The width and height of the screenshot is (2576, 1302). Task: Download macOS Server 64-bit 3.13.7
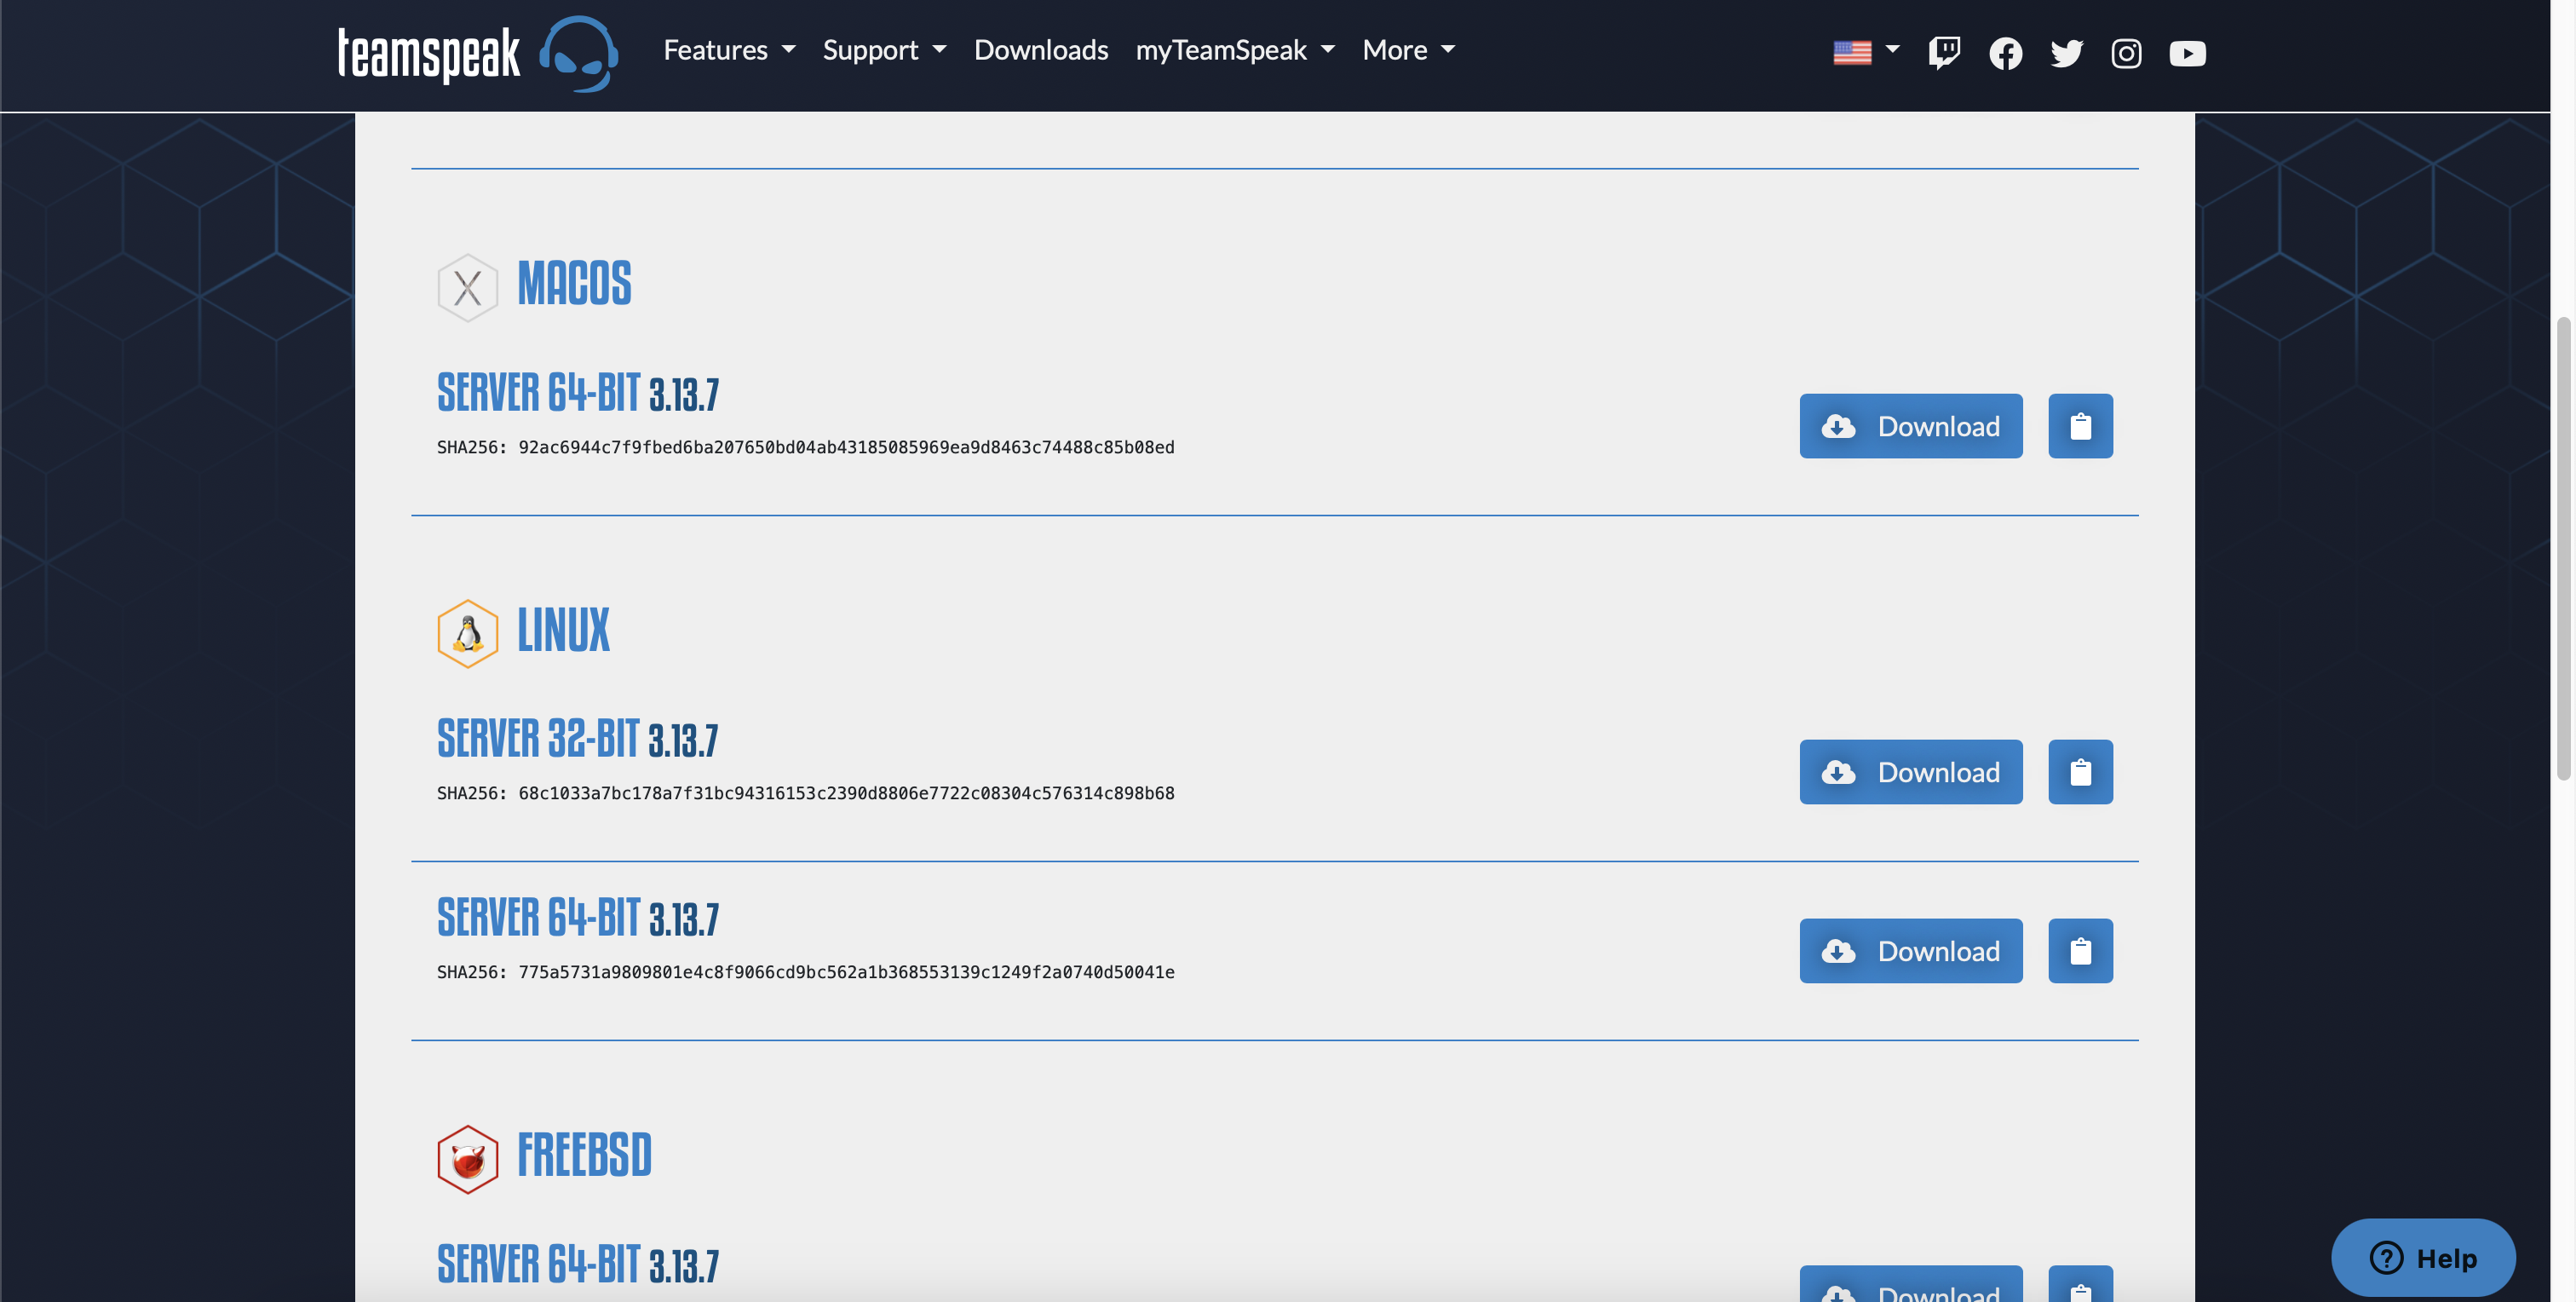pos(1911,426)
